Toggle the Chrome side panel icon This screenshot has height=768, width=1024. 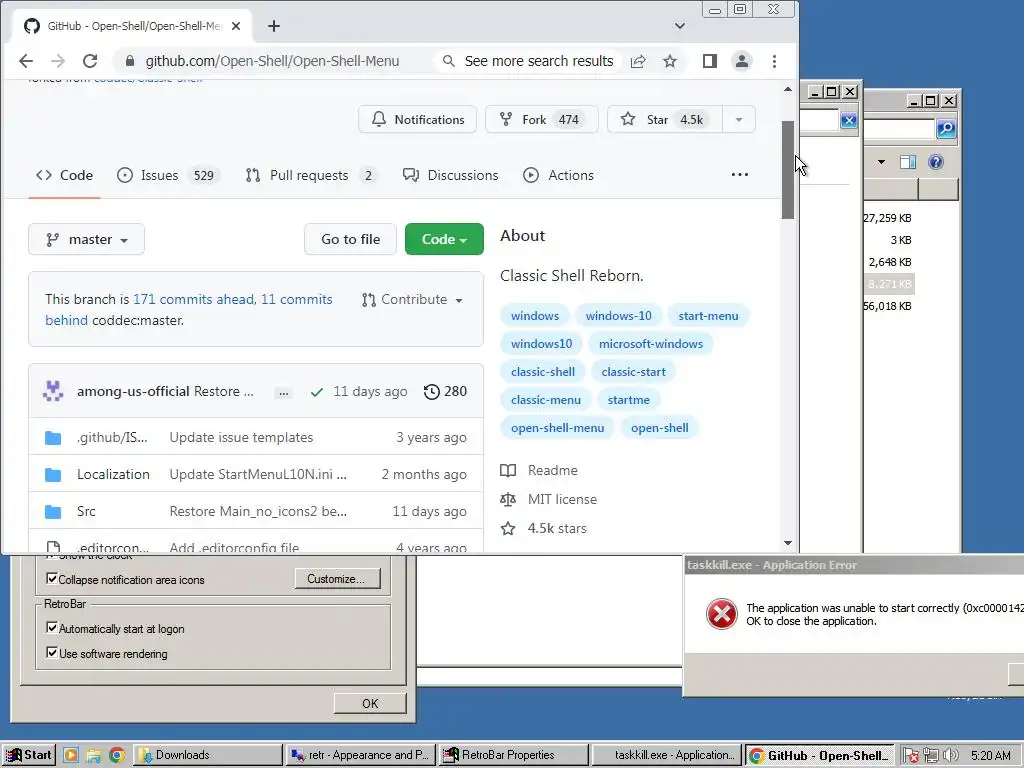[x=710, y=61]
